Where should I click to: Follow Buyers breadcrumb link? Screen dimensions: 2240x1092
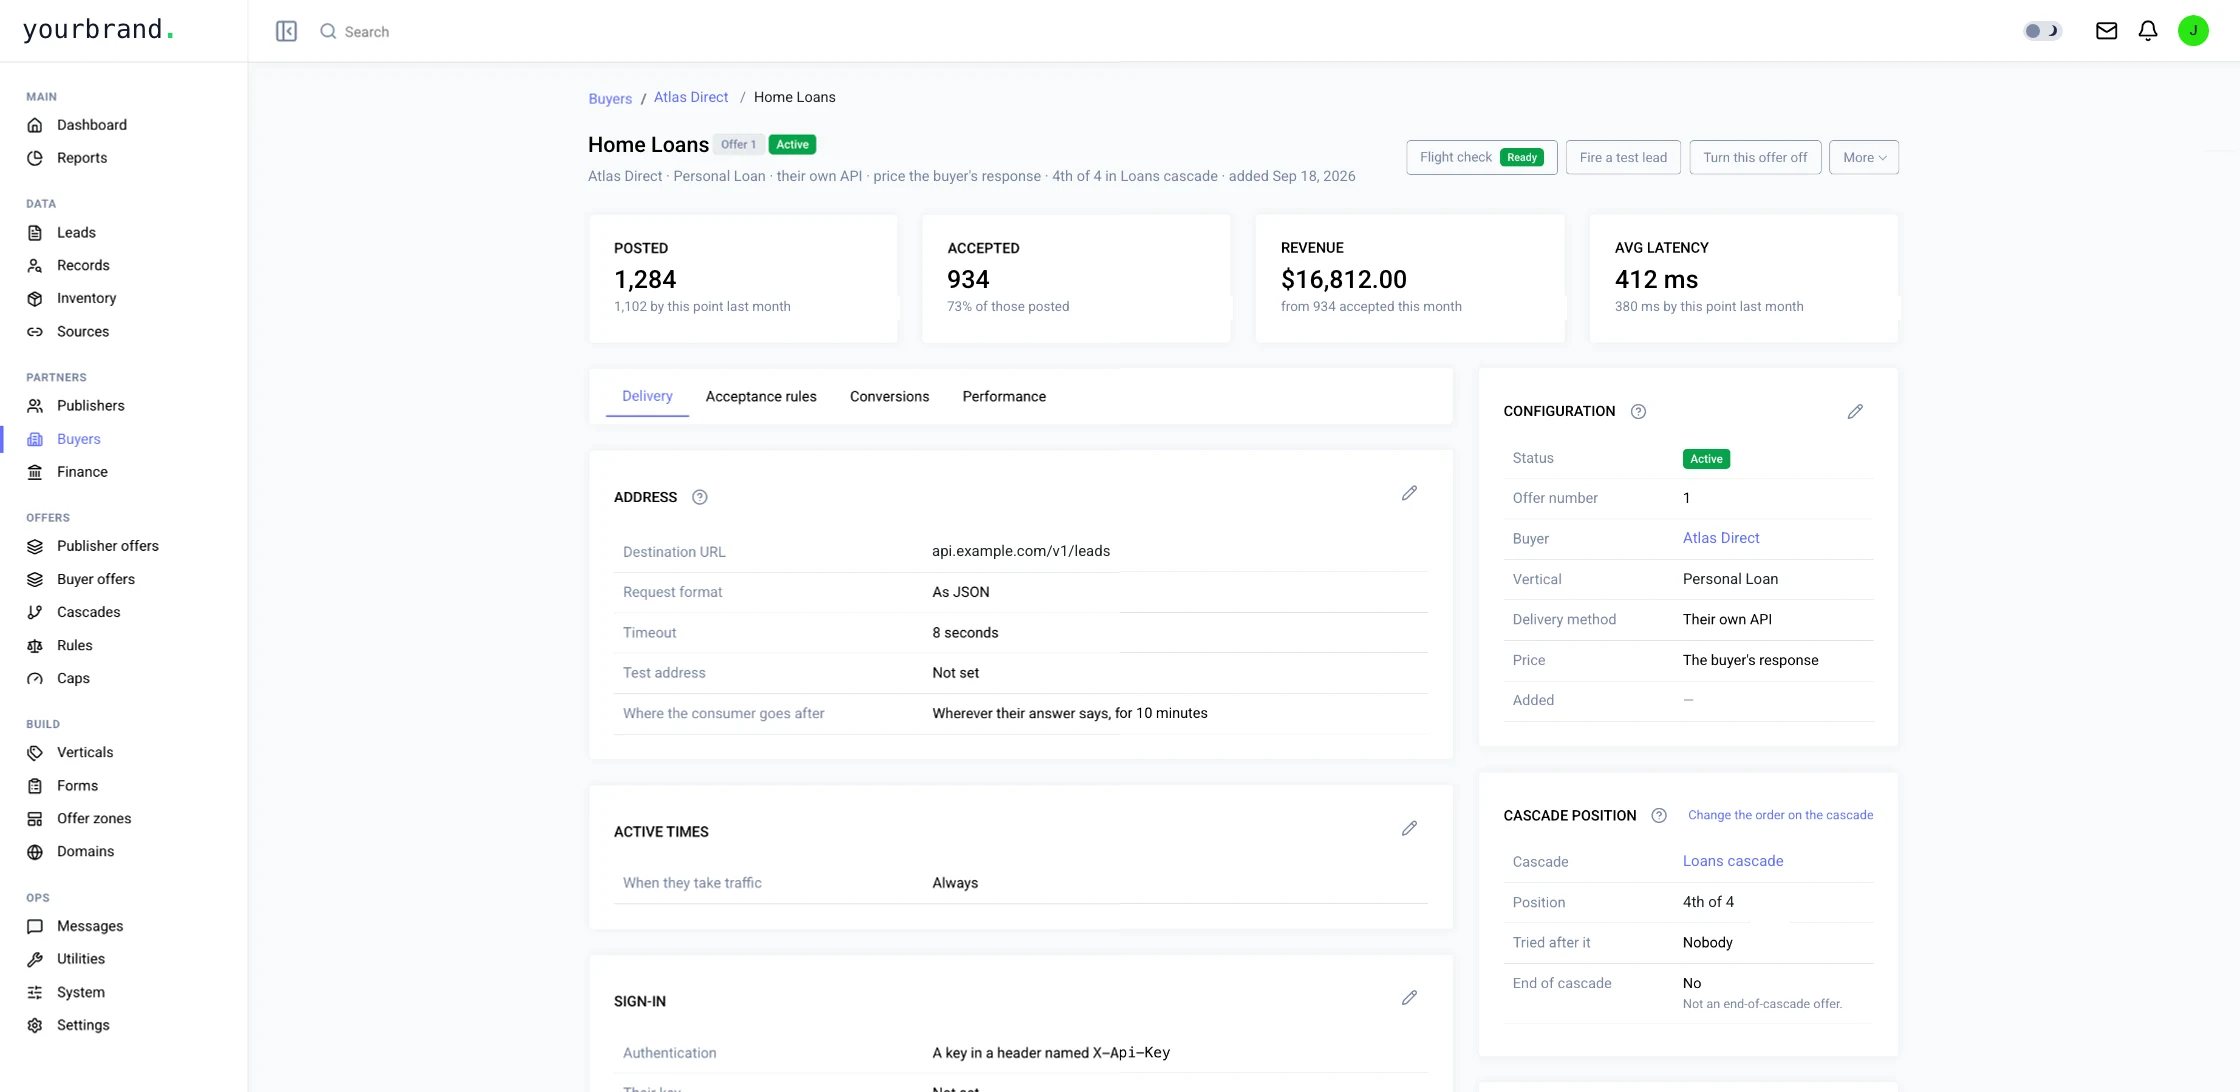click(x=610, y=99)
